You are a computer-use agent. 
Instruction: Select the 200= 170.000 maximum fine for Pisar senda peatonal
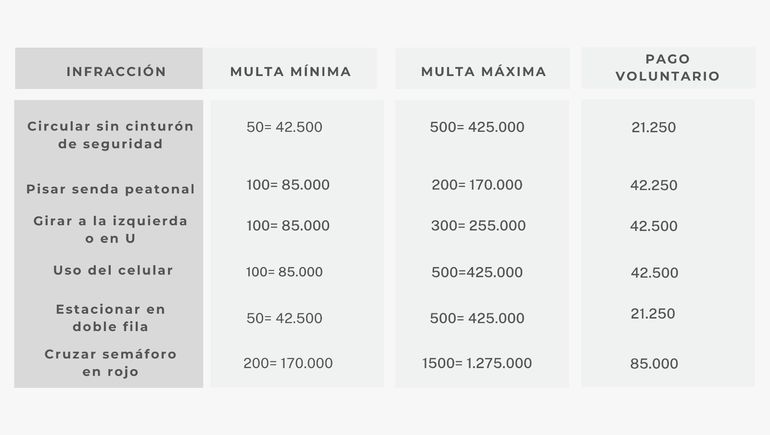(476, 185)
